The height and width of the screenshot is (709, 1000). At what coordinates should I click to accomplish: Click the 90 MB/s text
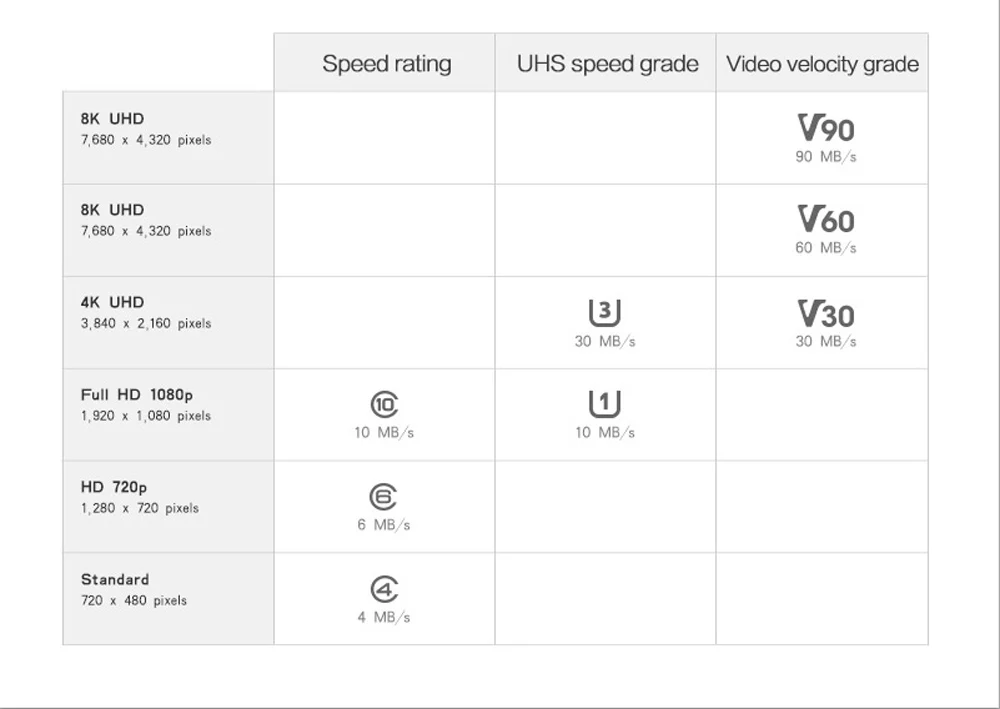coord(825,157)
